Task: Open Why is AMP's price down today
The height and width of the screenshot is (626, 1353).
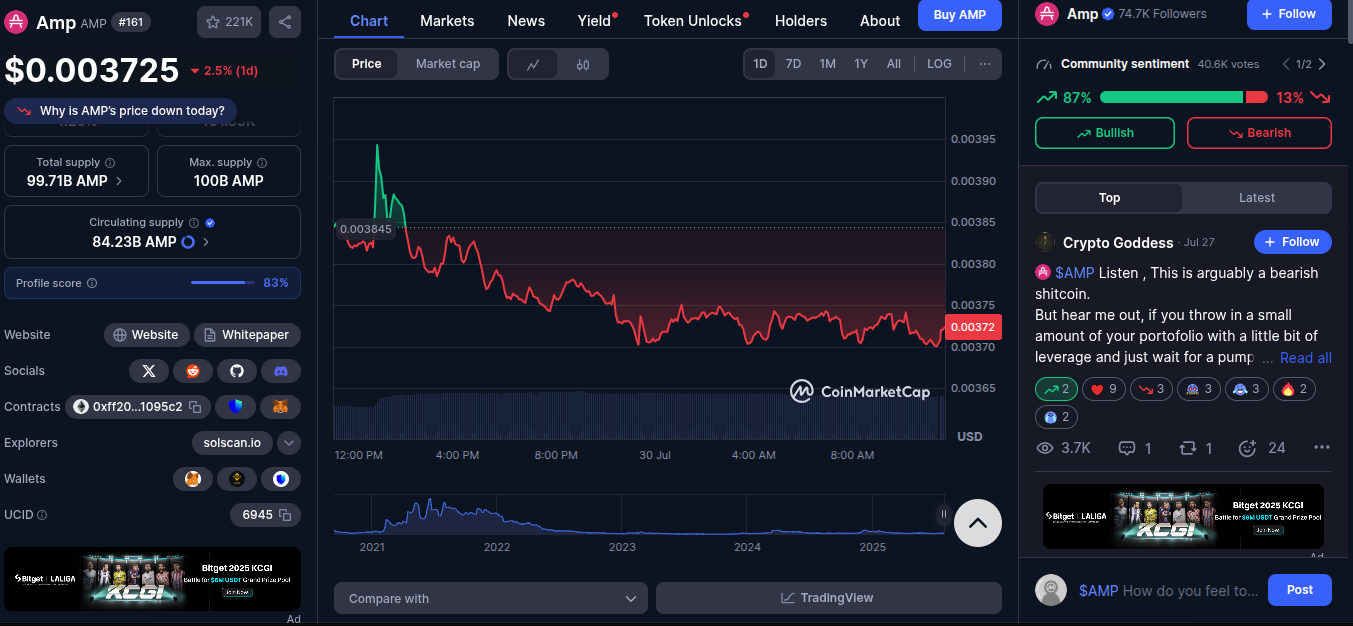Action: click(x=121, y=111)
